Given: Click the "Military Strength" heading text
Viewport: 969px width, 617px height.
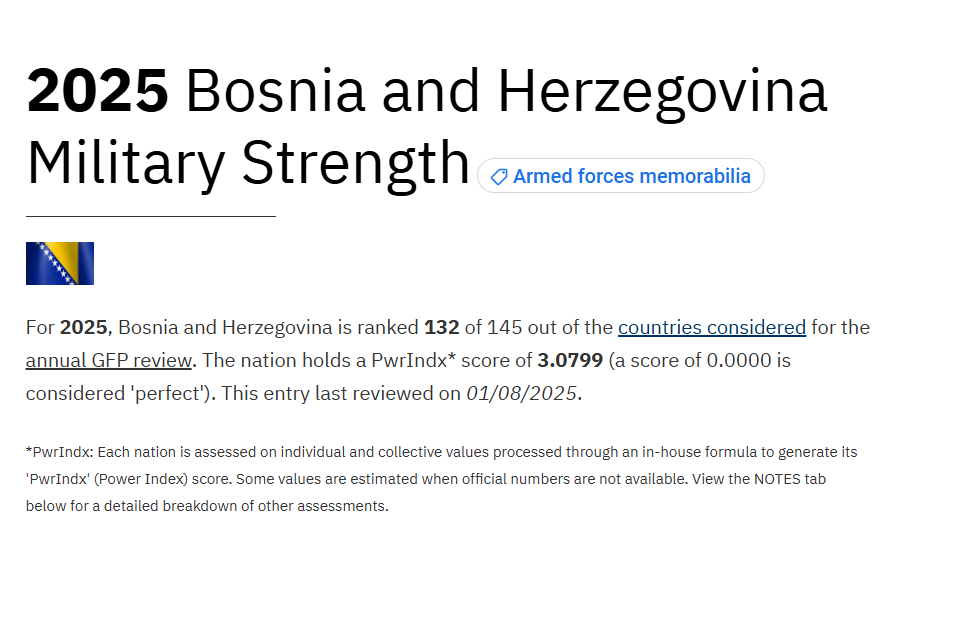Looking at the screenshot, I should point(248,163).
